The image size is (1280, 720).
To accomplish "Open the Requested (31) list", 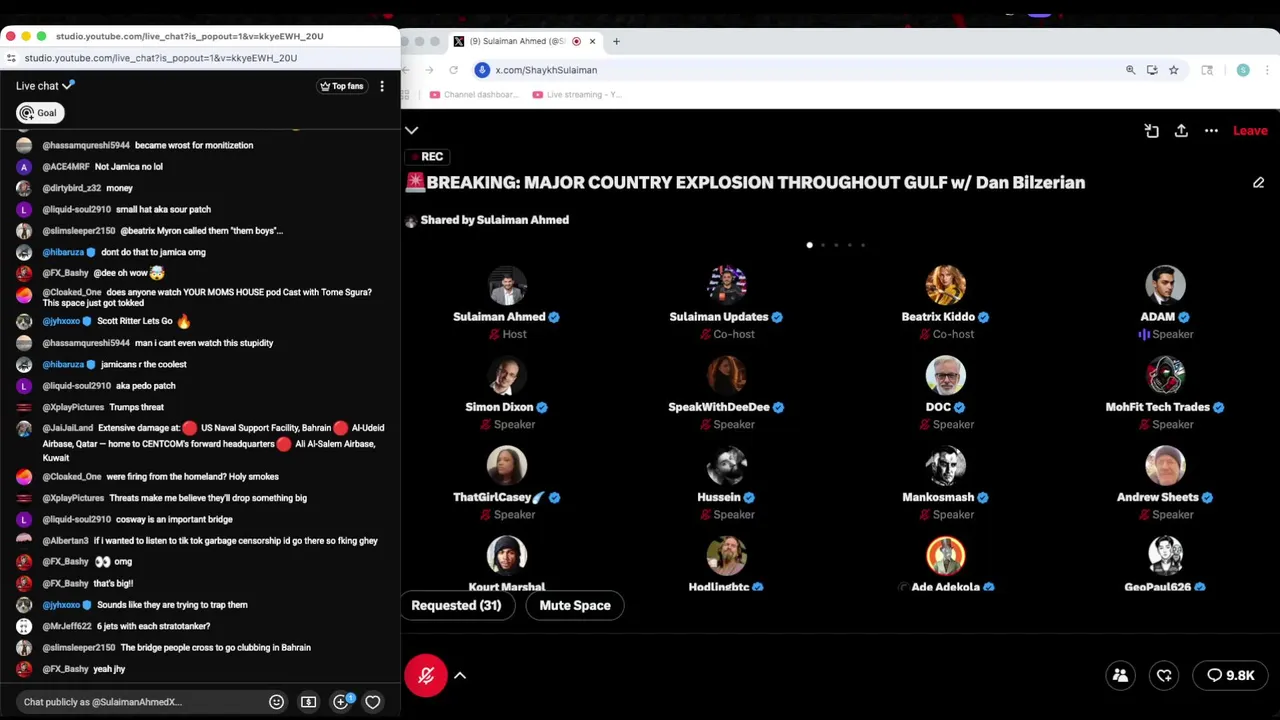I will (456, 605).
